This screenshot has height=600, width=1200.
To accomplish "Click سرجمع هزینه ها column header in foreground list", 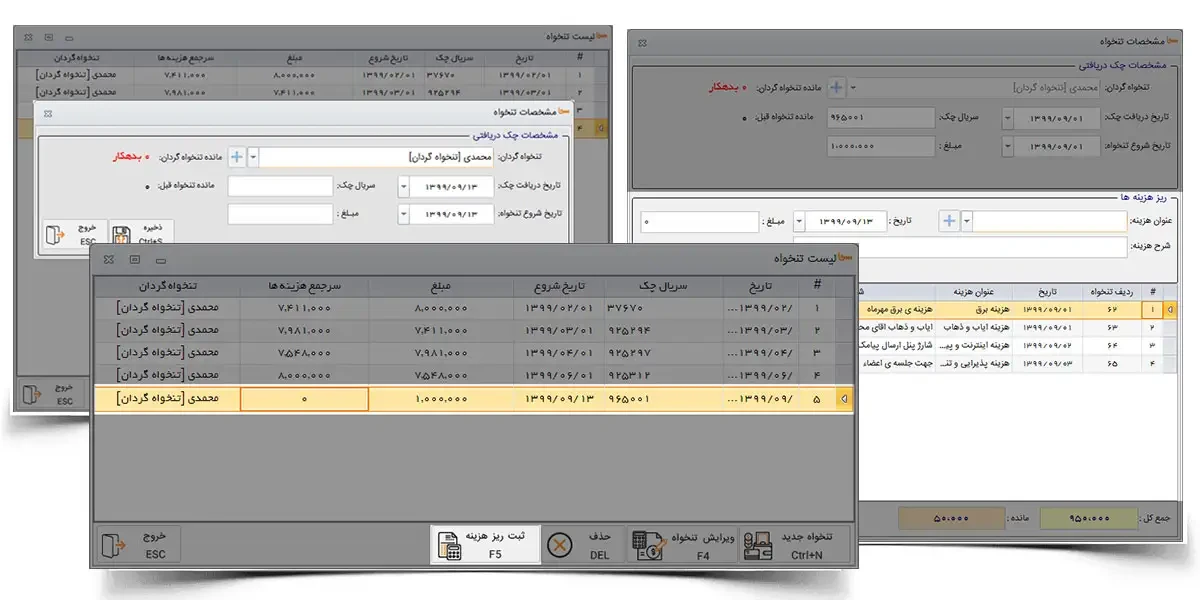I will coord(304,286).
